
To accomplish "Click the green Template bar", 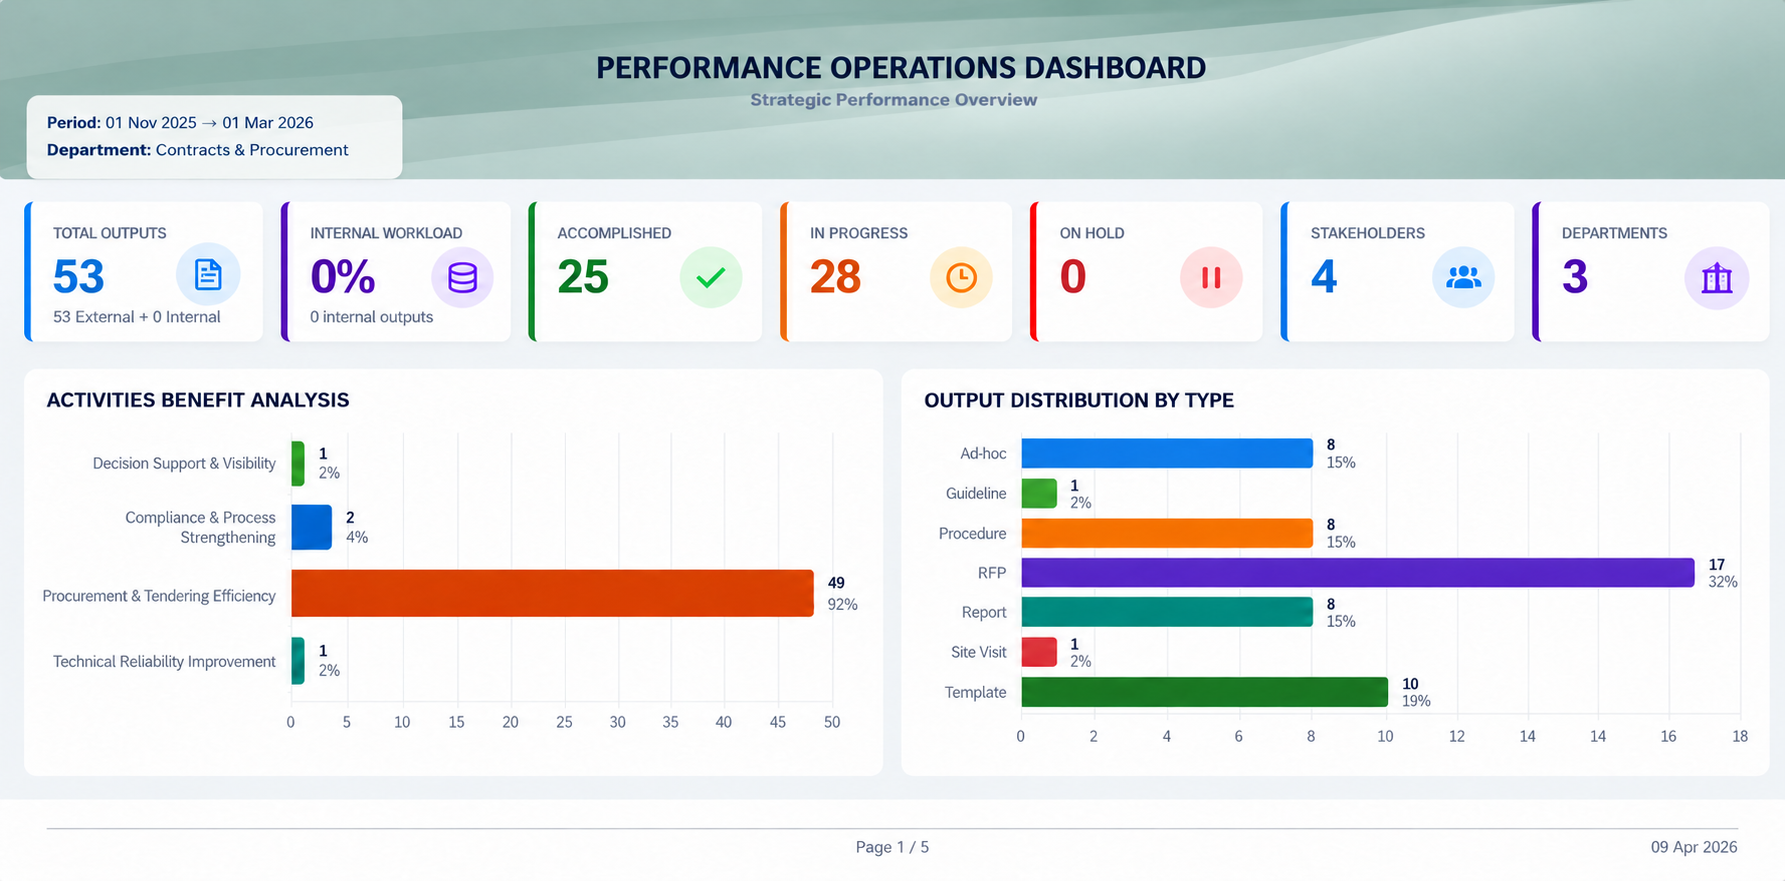I will point(1204,692).
